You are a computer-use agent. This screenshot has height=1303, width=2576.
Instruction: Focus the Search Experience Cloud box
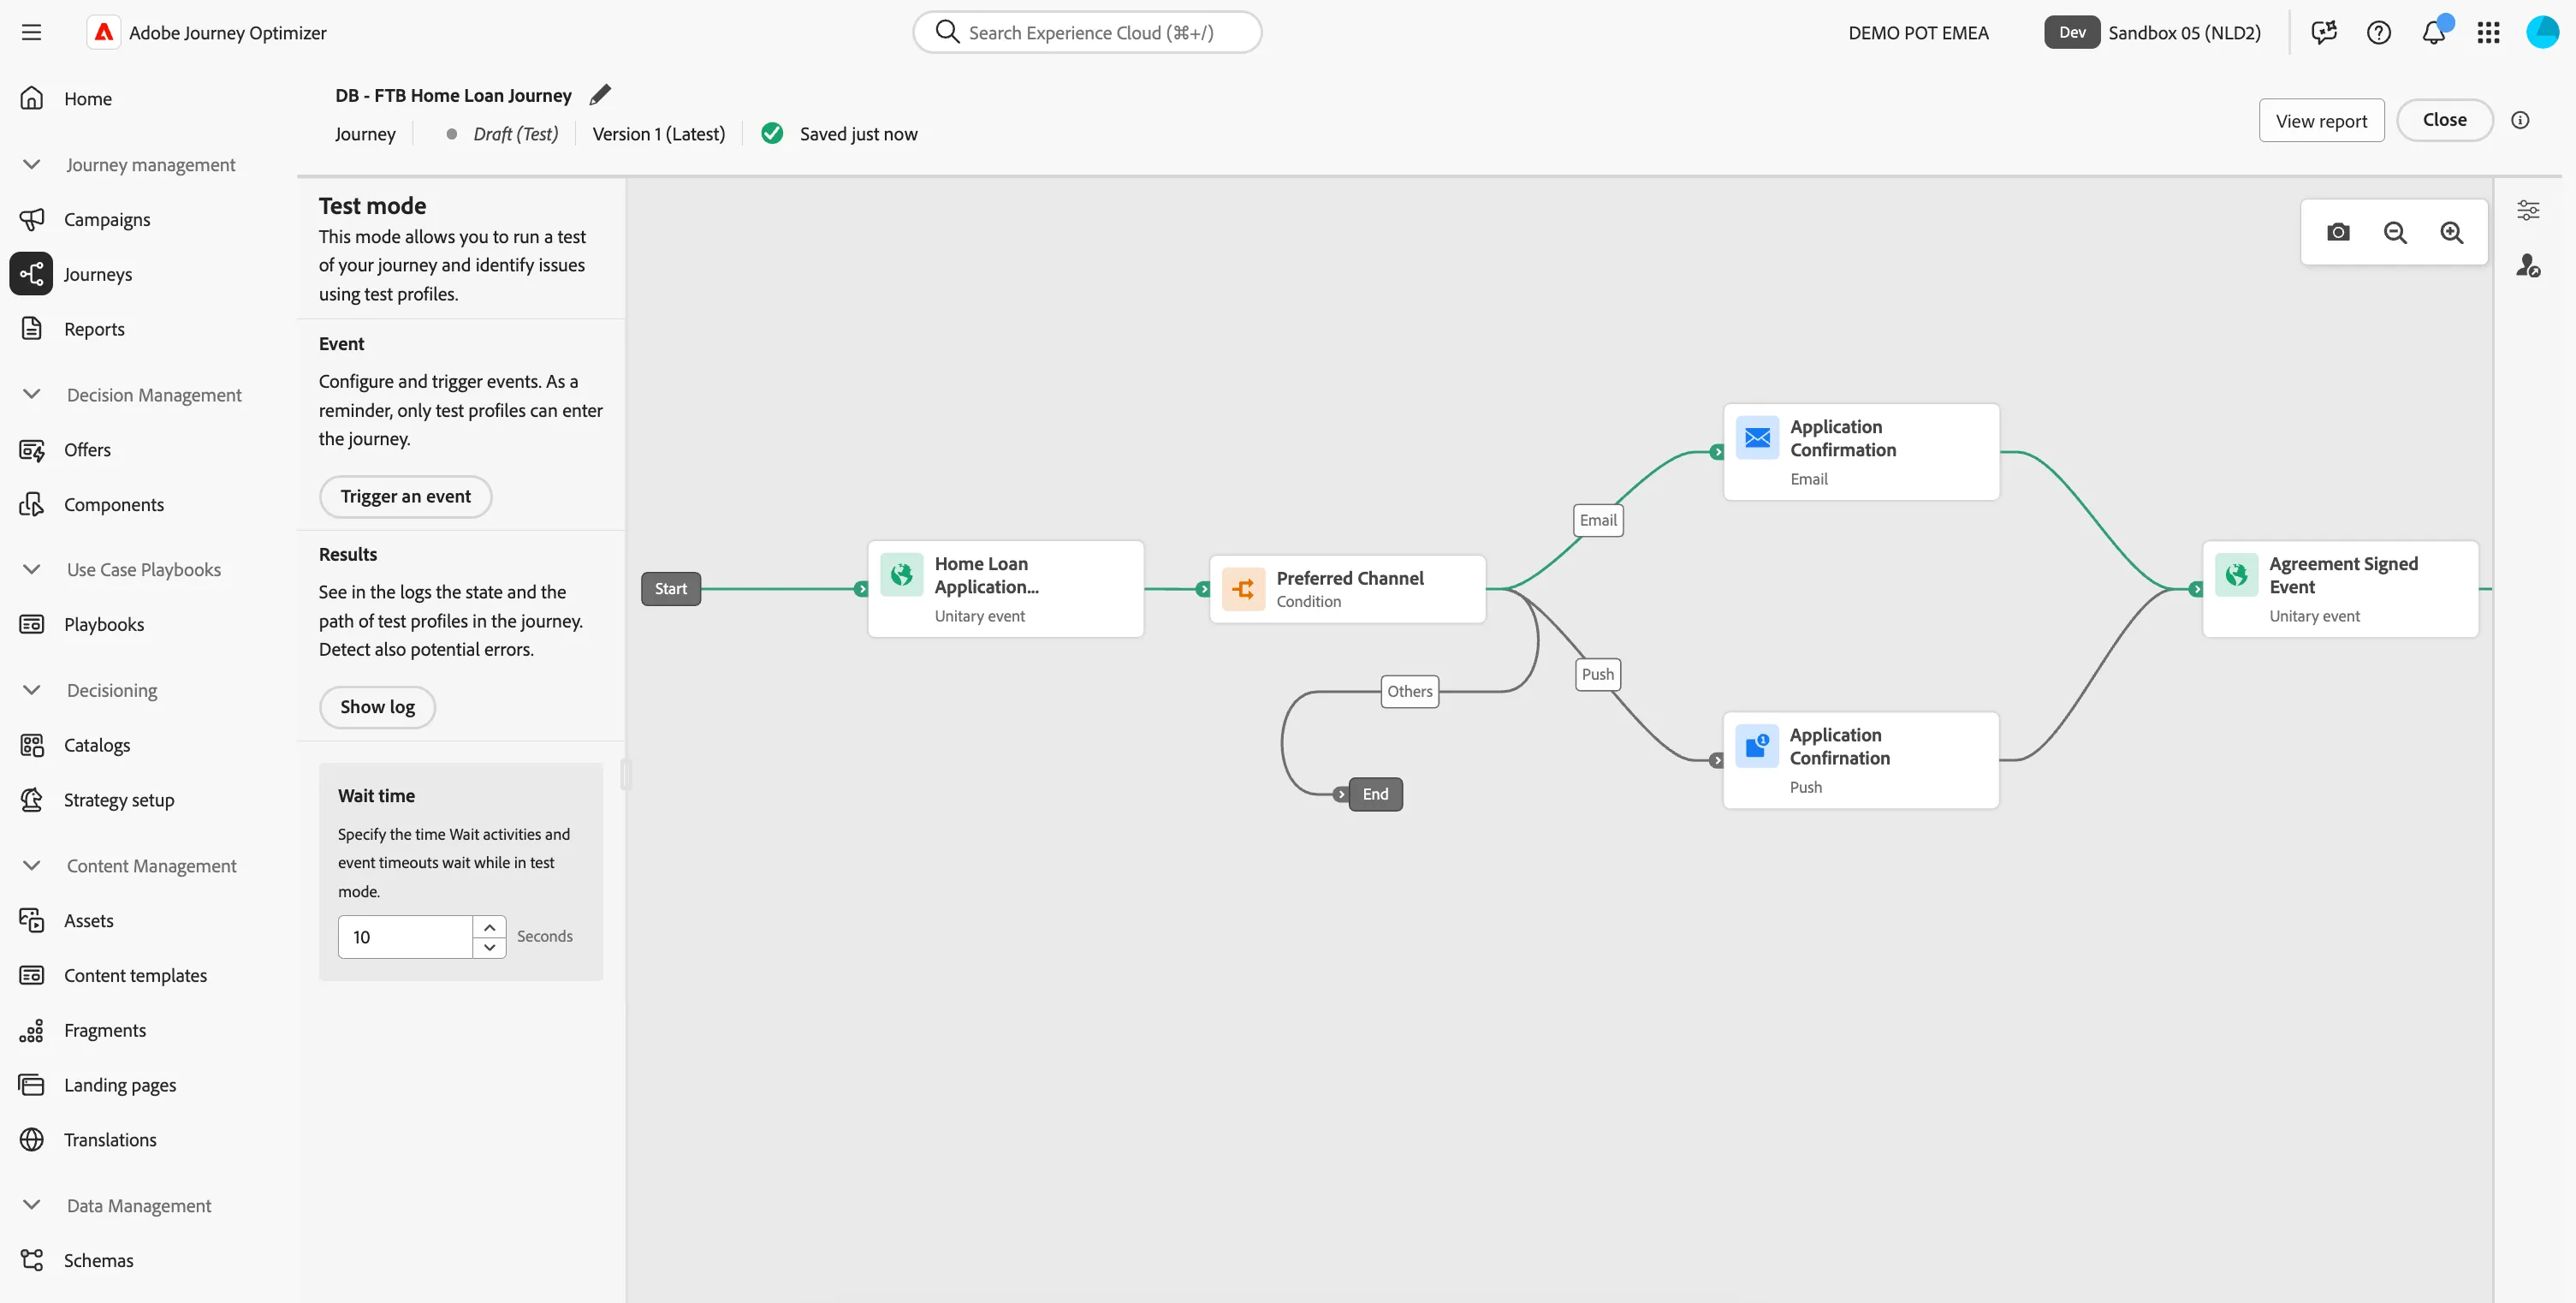point(1087,32)
